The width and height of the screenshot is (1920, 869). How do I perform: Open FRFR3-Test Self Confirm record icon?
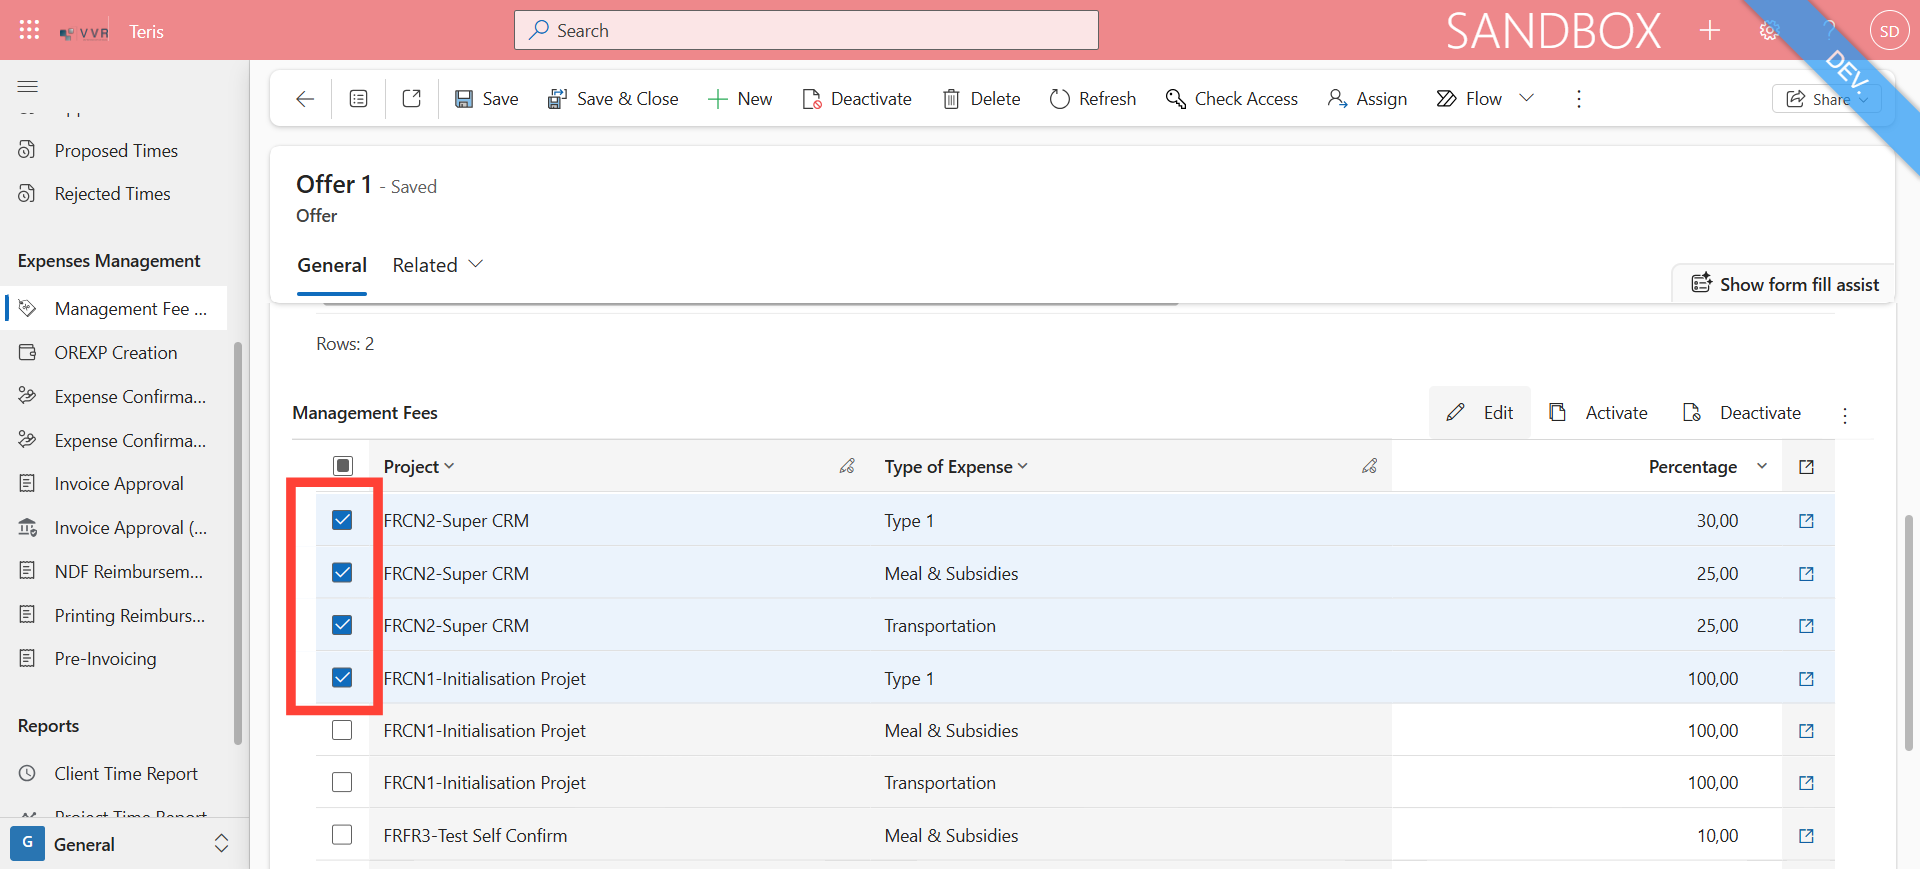point(1806,836)
